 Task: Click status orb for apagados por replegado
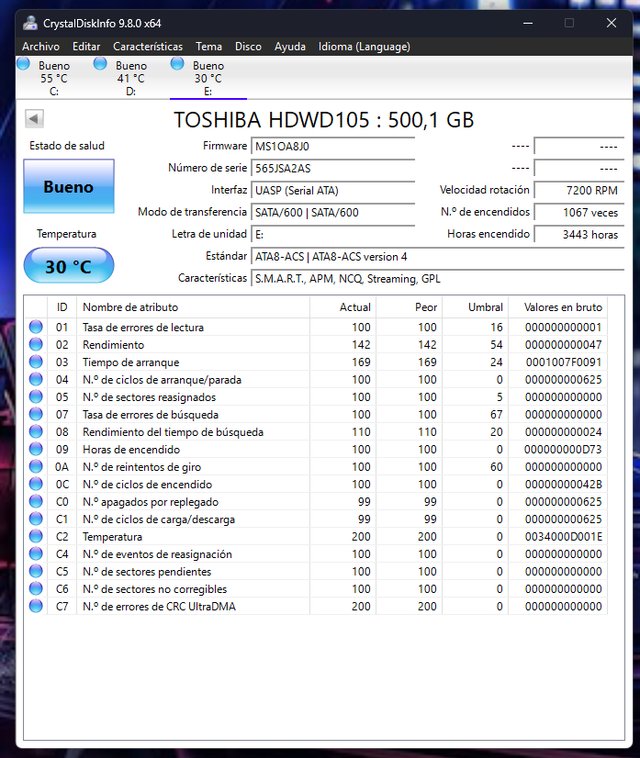click(x=36, y=501)
